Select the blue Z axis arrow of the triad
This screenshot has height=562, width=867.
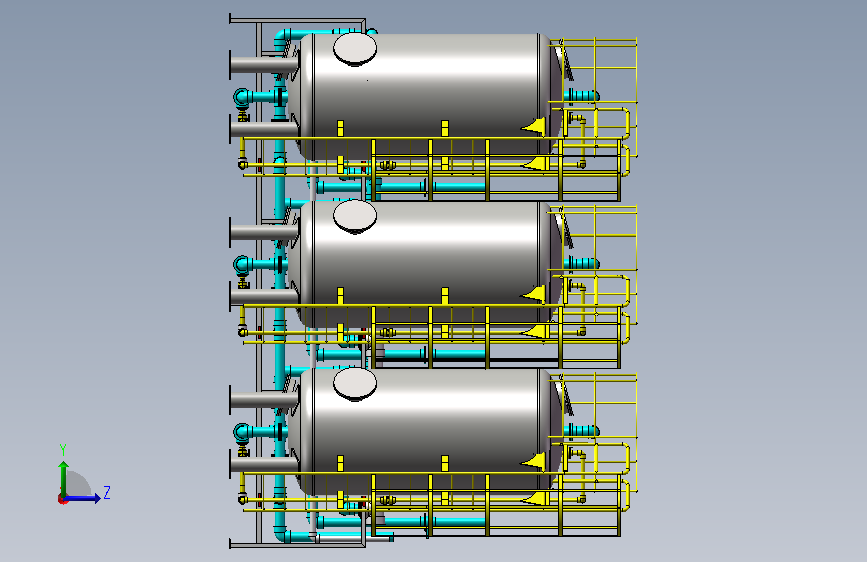tap(82, 498)
